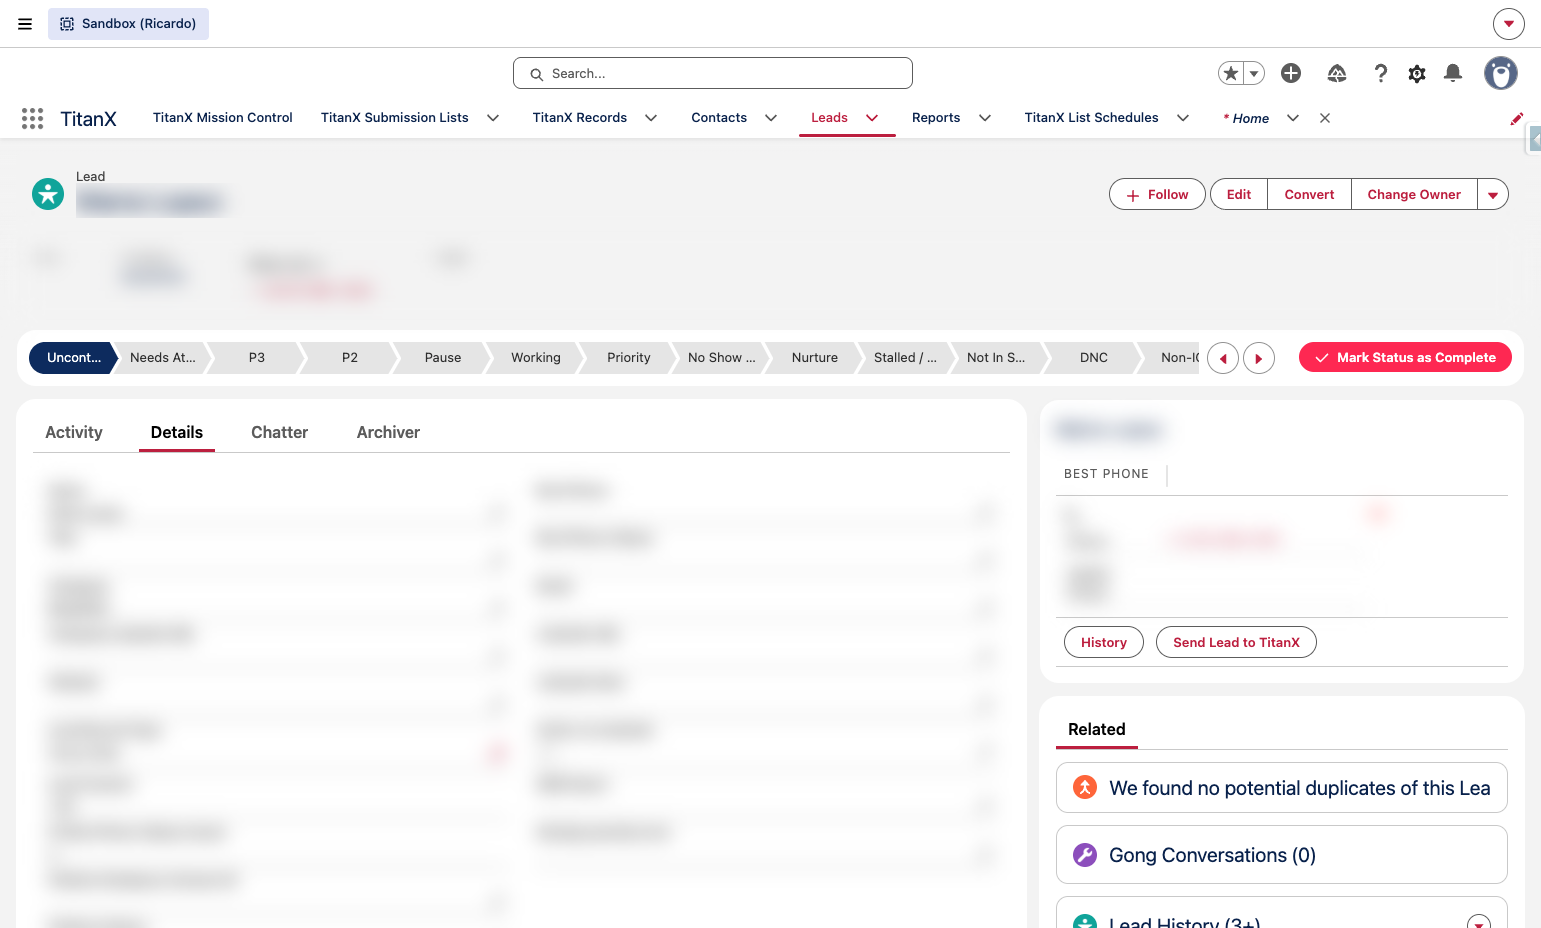Open Setup gear icon
The height and width of the screenshot is (928, 1541).
(x=1417, y=73)
